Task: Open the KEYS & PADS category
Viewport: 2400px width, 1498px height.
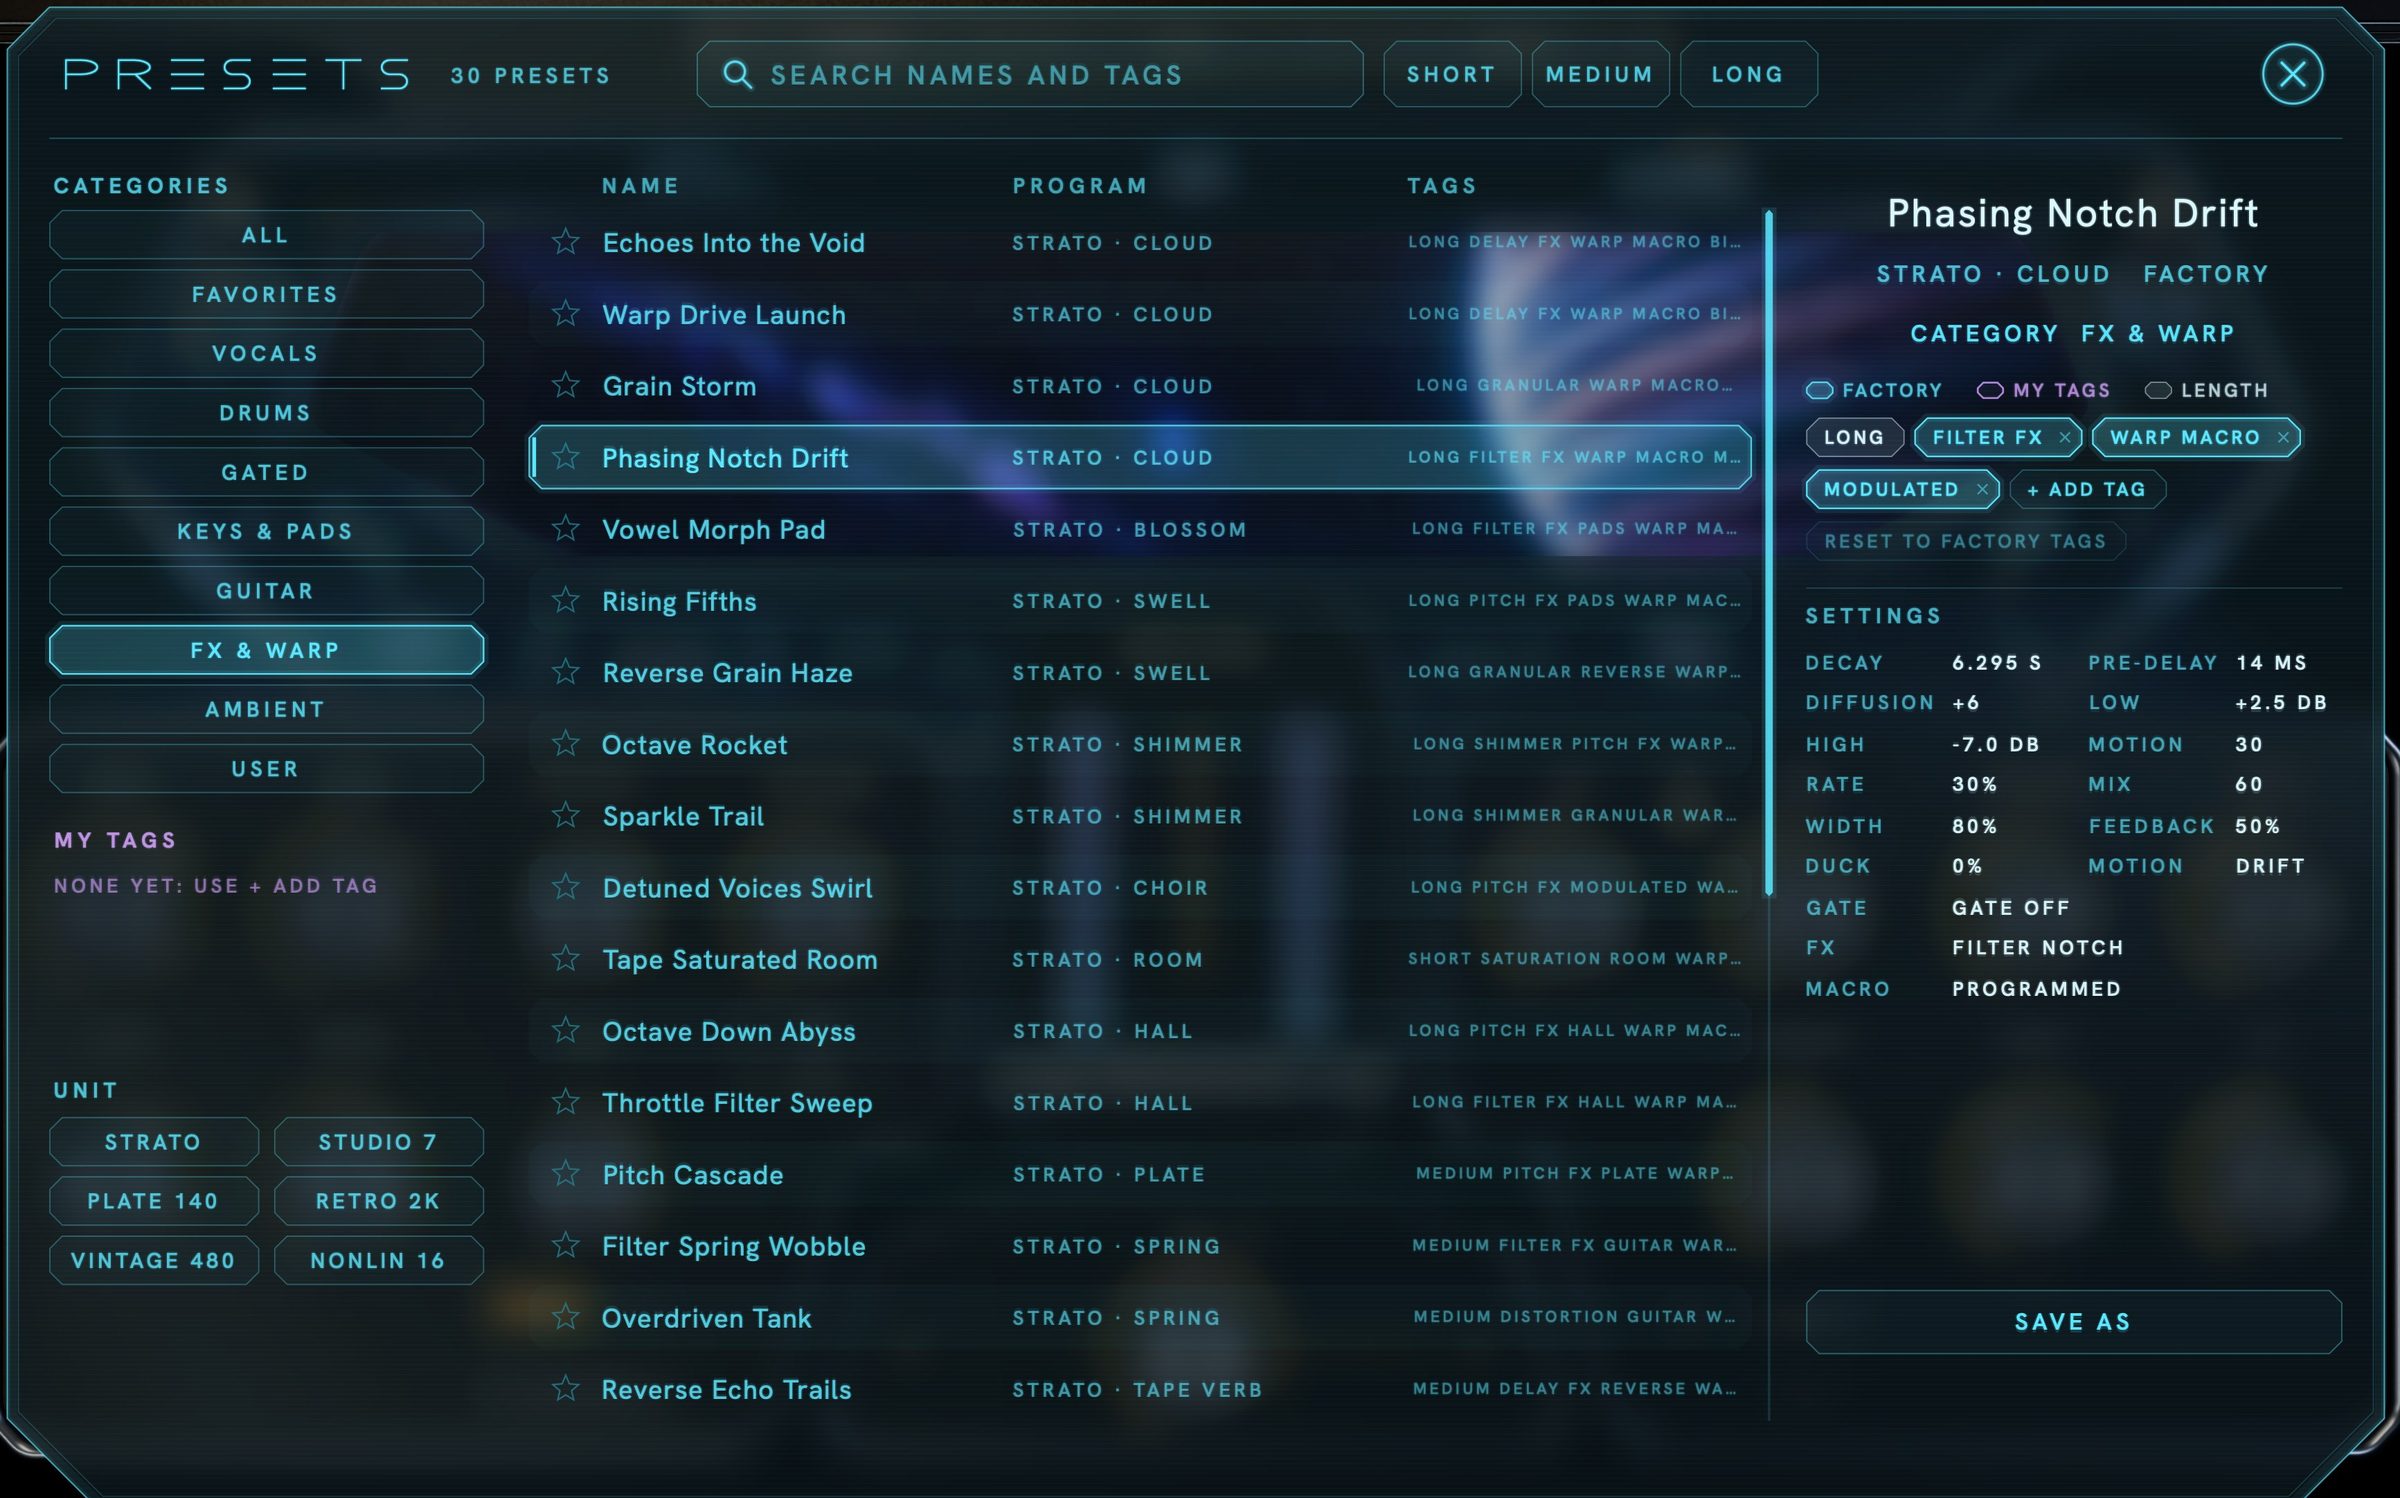Action: [x=266, y=531]
